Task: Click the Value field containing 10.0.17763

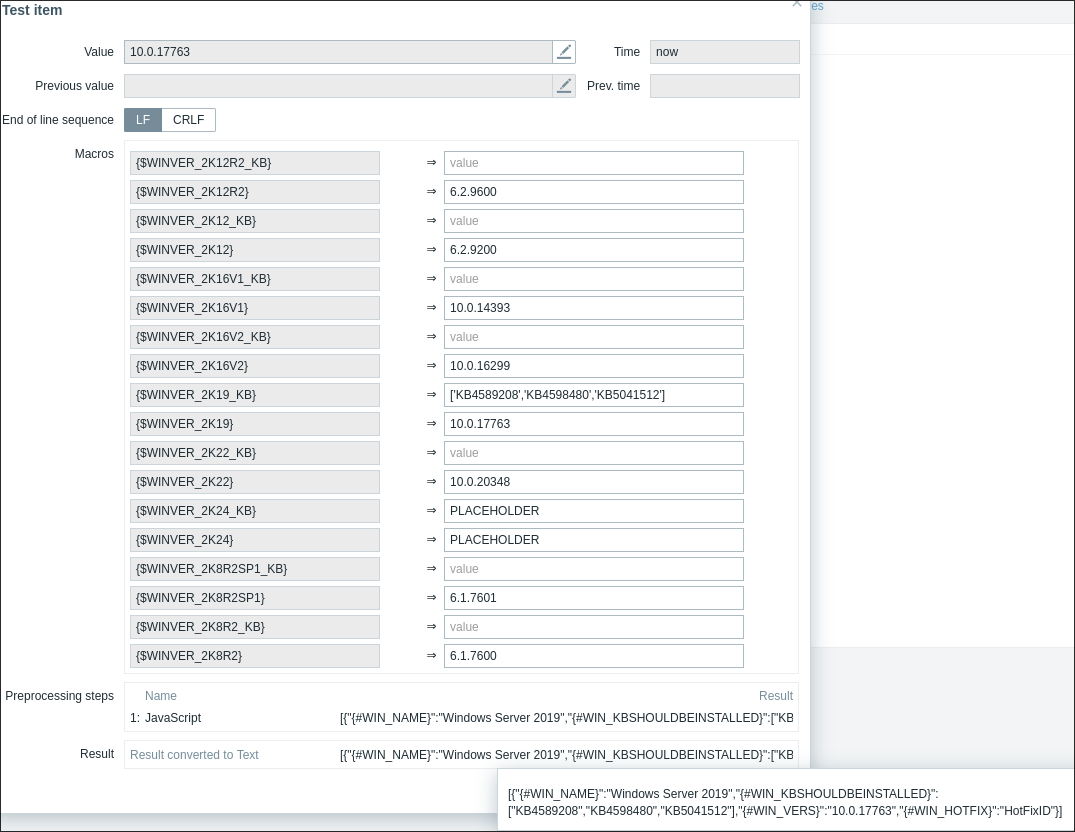Action: click(338, 52)
